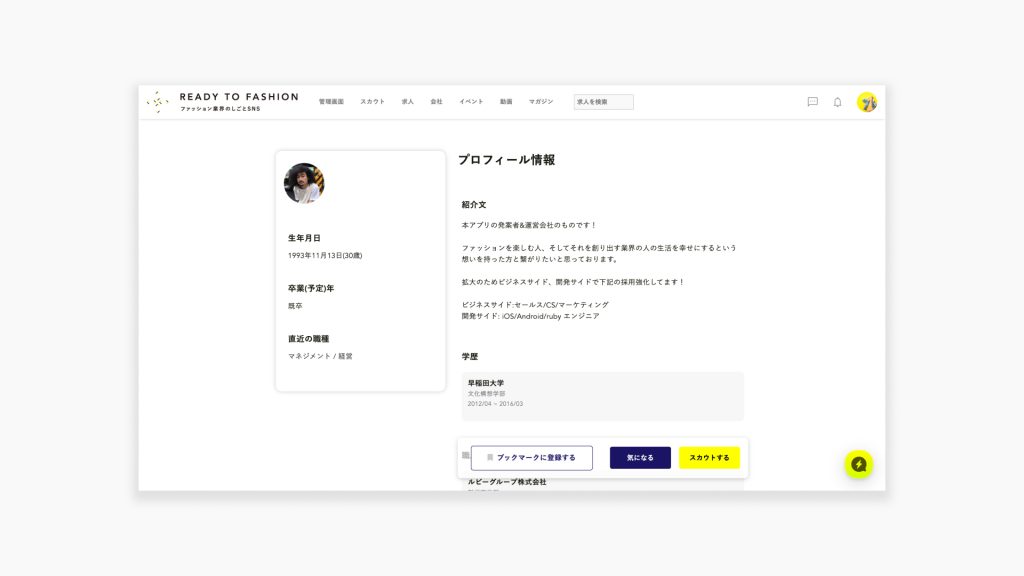1024x576 pixels.
Task: Focus the 求人を検索 search field
Action: (603, 102)
